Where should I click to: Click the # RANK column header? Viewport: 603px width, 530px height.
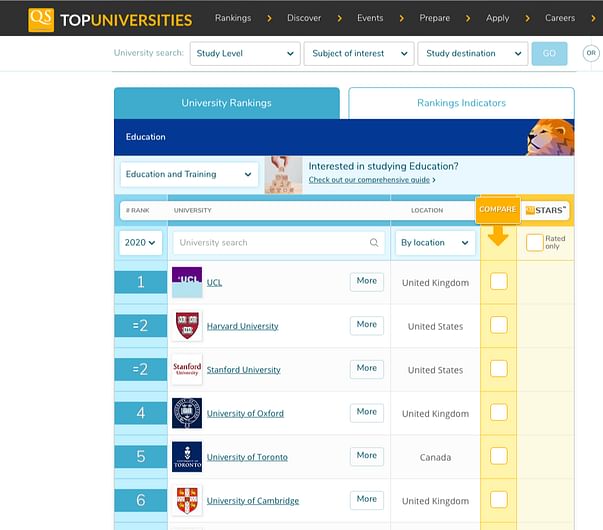tap(138, 210)
